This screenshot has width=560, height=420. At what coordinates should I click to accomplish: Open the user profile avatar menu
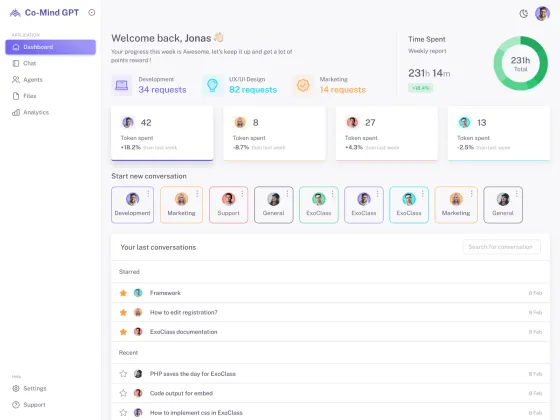[x=542, y=14]
